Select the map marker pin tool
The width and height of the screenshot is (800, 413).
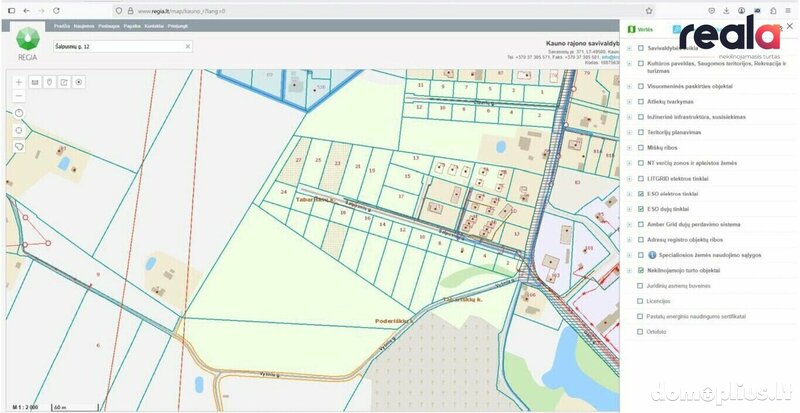click(x=49, y=82)
